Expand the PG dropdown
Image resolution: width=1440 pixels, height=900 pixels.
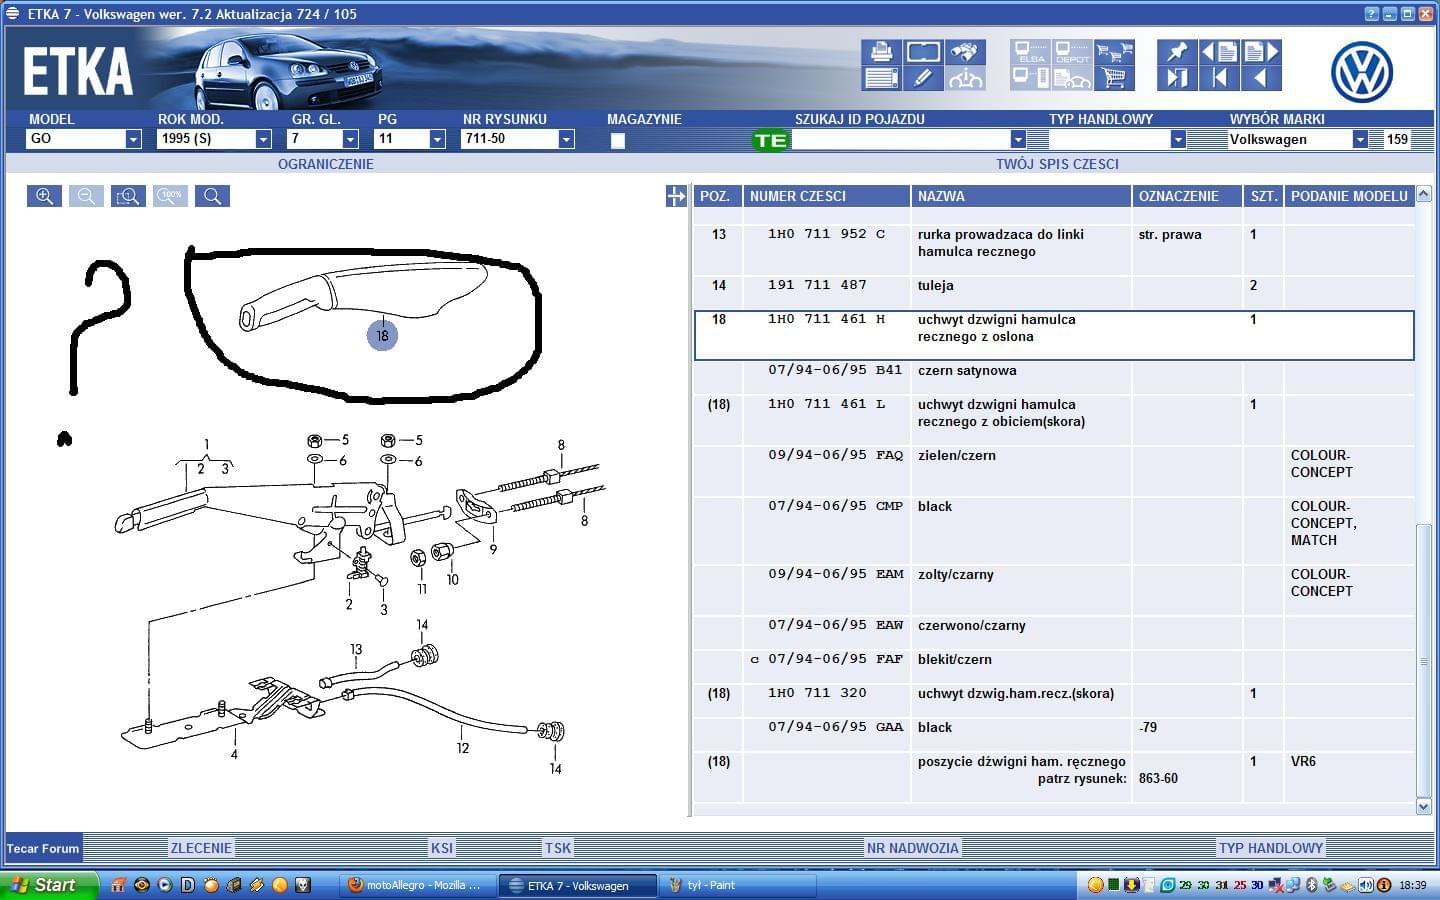tap(437, 139)
